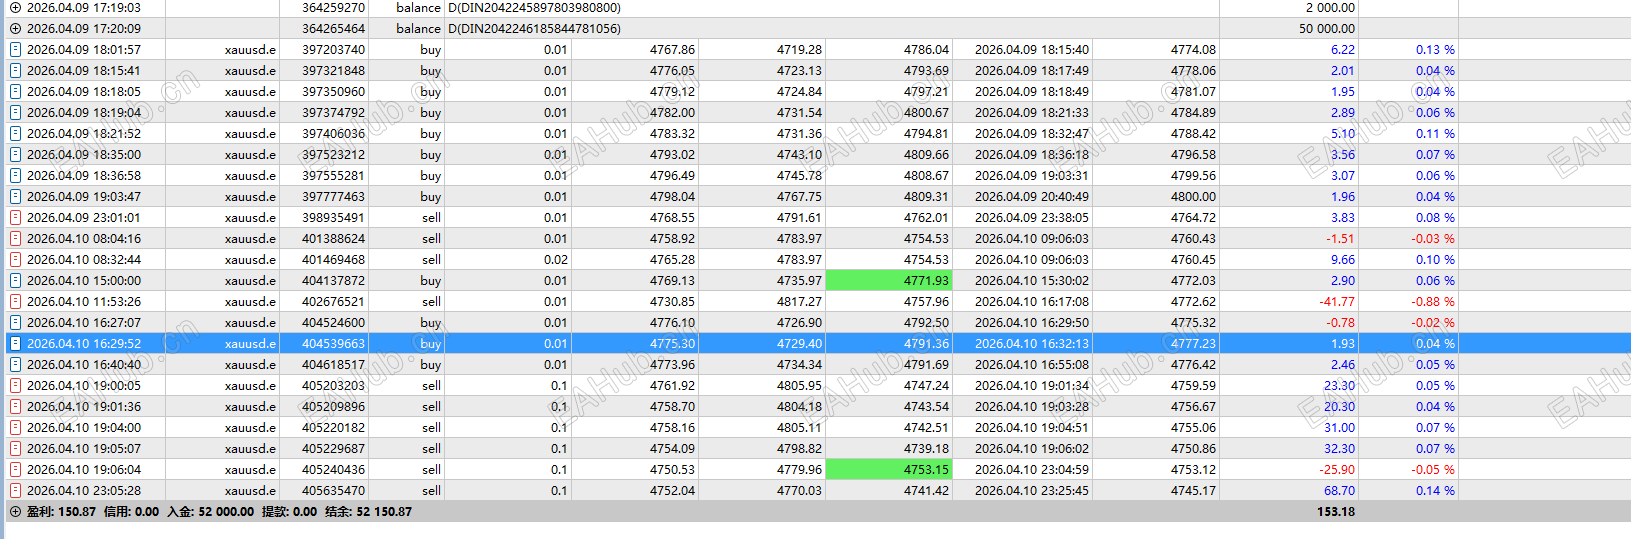Click the 结余: 52 150.87 summary text
Screen dimensions: 1631x539
tap(369, 511)
